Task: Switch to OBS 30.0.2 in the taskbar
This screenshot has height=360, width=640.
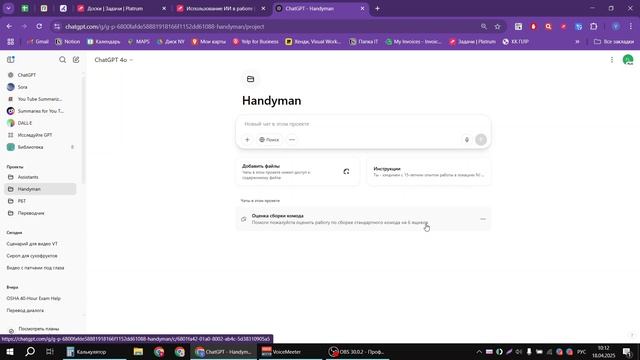Action: [357, 352]
